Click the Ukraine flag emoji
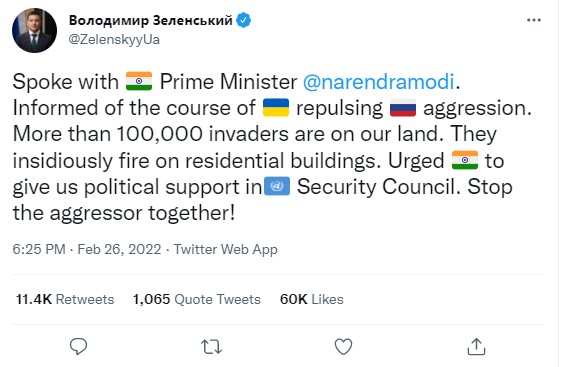The height and width of the screenshot is (367, 561). pyautogui.click(x=276, y=107)
